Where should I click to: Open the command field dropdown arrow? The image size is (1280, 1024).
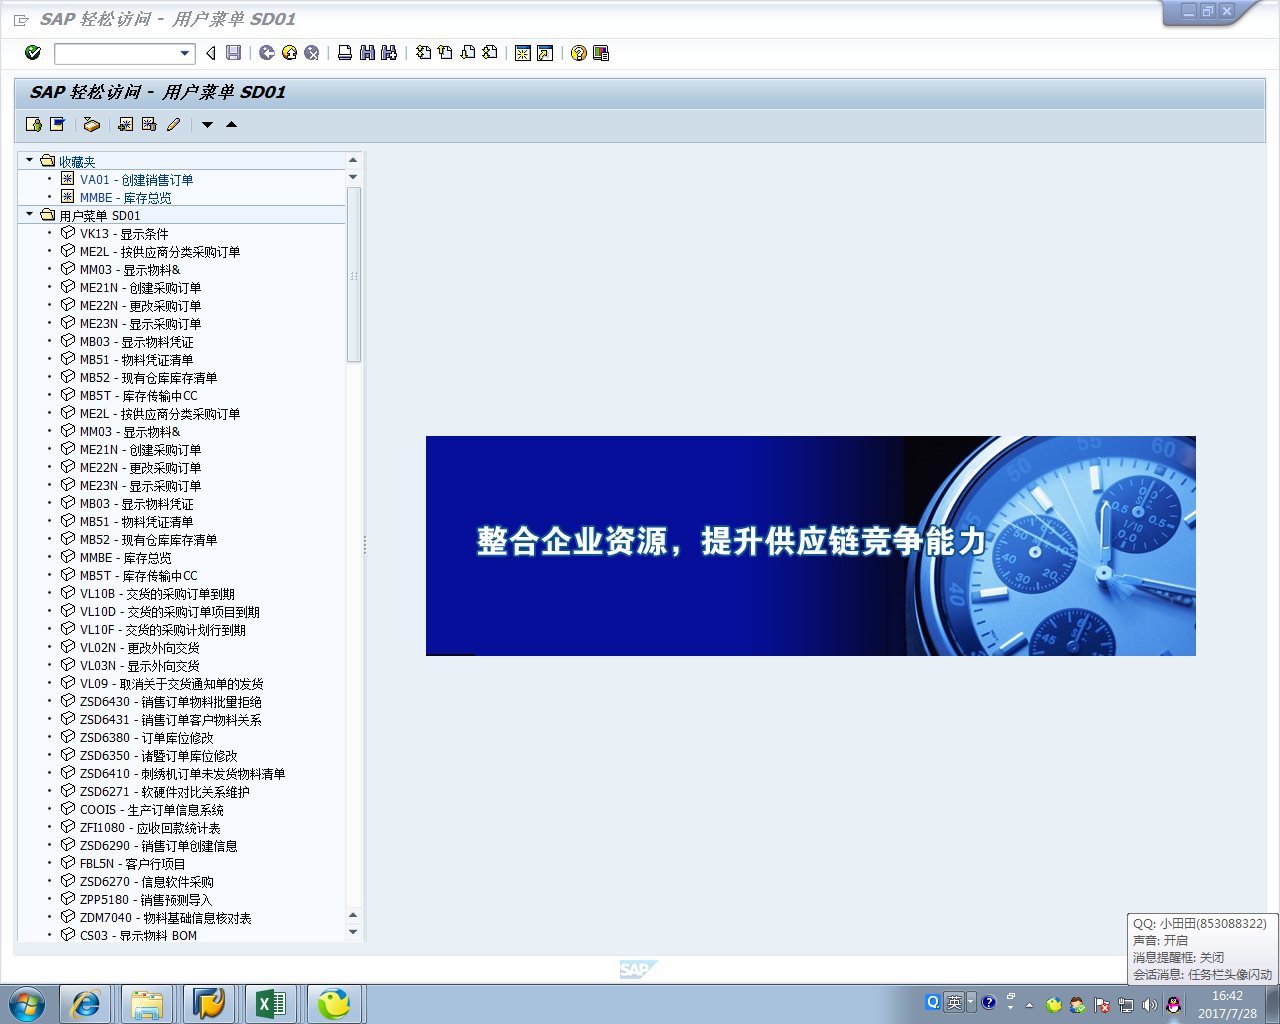click(185, 53)
